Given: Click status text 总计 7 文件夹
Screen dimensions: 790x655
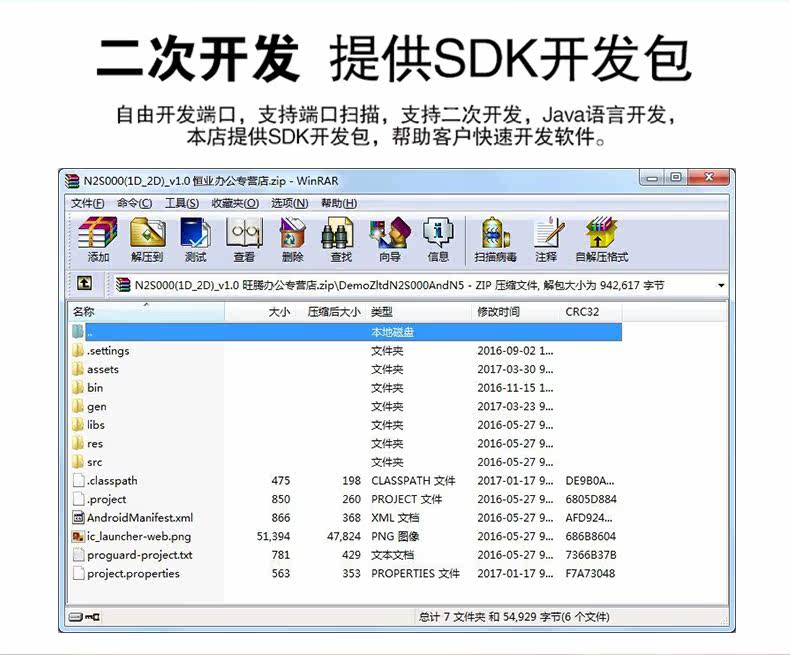Looking at the screenshot, I should [x=452, y=617].
